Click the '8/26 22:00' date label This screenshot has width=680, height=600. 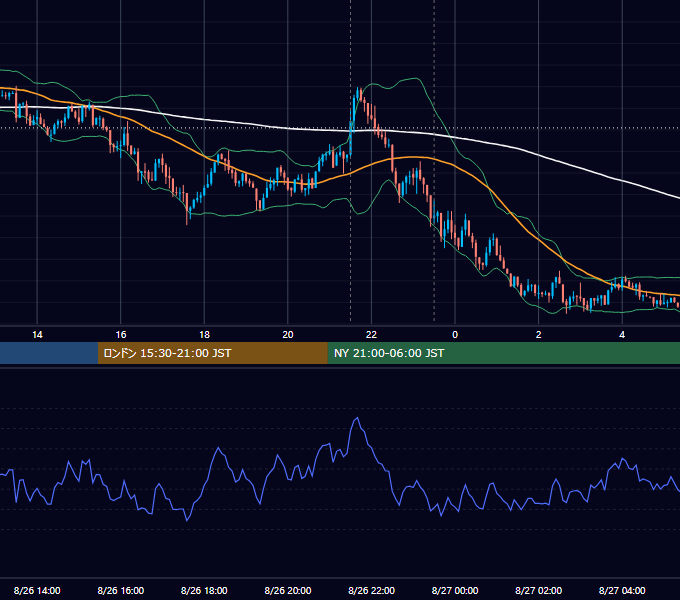pyautogui.click(x=372, y=590)
